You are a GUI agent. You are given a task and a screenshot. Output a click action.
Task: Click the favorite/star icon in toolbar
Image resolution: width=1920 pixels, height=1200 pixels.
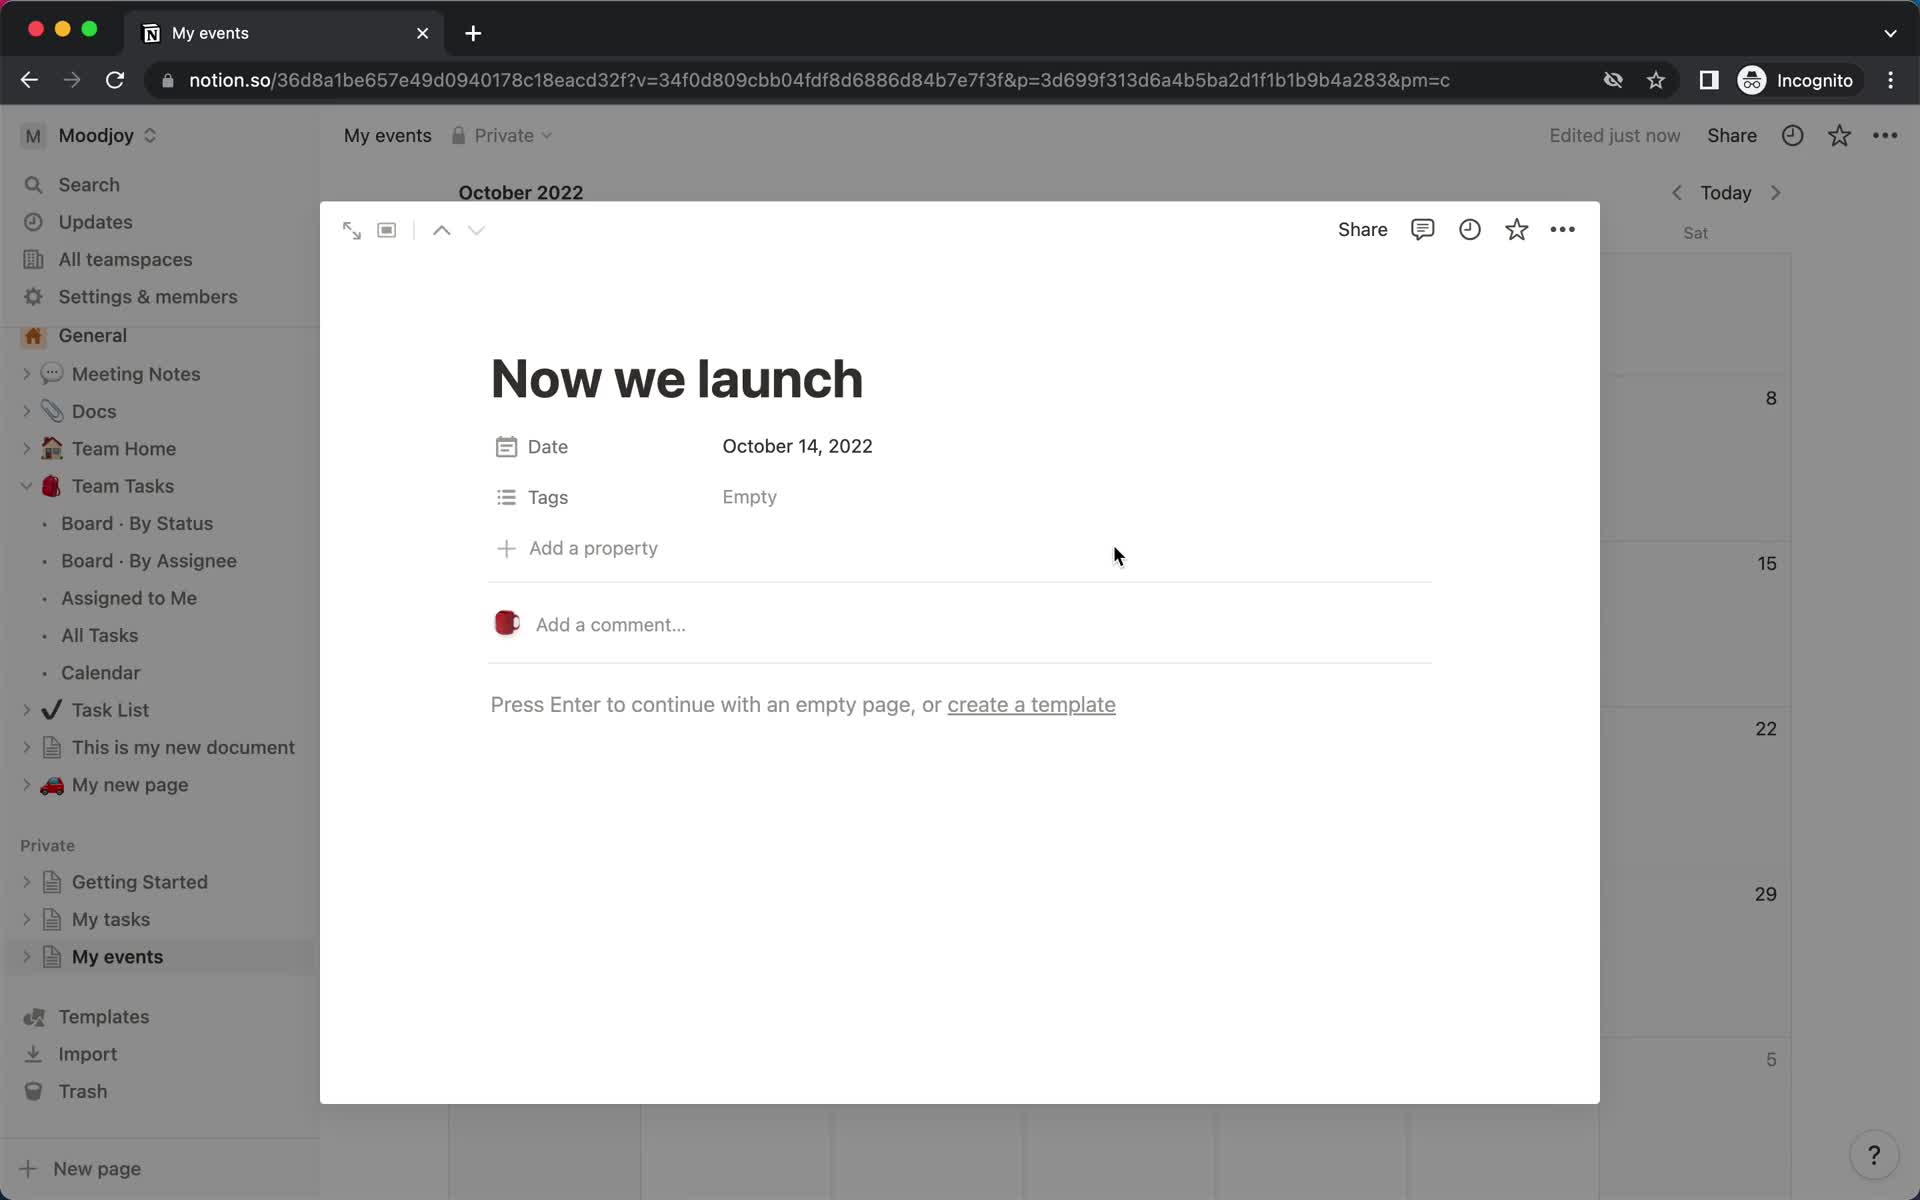tap(1515, 229)
